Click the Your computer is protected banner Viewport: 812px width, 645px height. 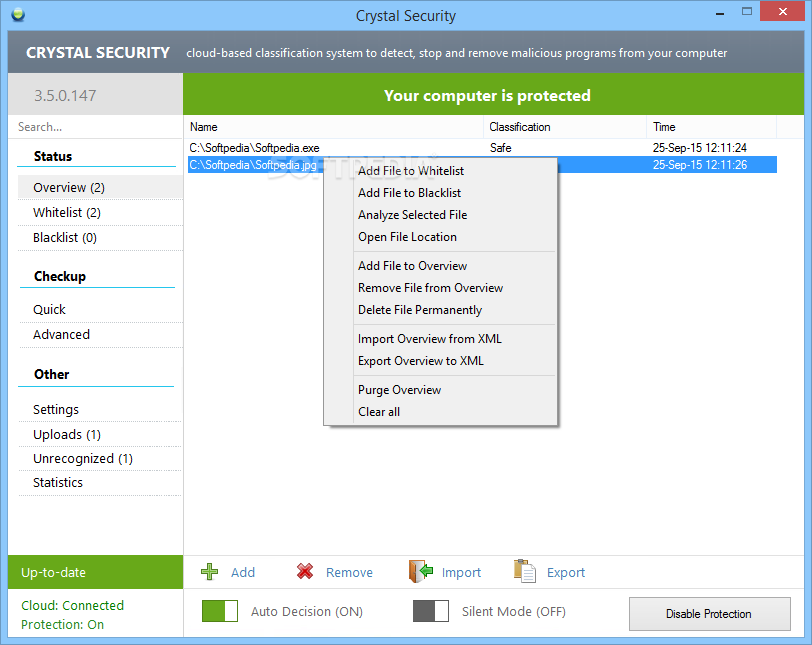point(493,94)
